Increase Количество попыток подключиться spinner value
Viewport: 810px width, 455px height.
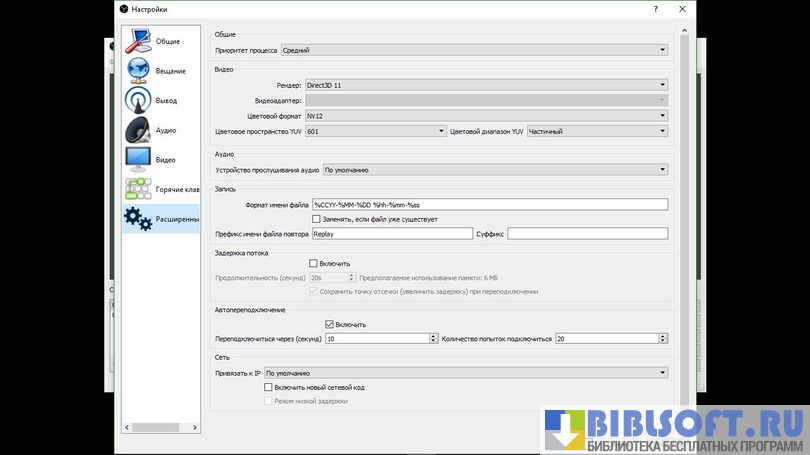click(x=663, y=336)
